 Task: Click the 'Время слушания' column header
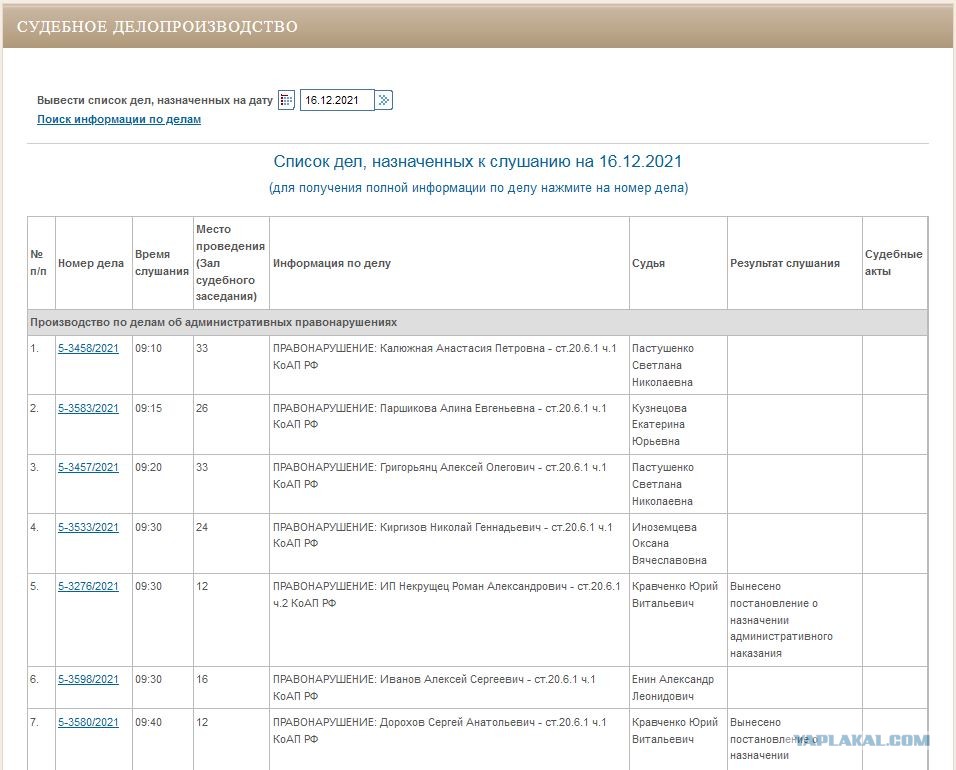(x=162, y=263)
